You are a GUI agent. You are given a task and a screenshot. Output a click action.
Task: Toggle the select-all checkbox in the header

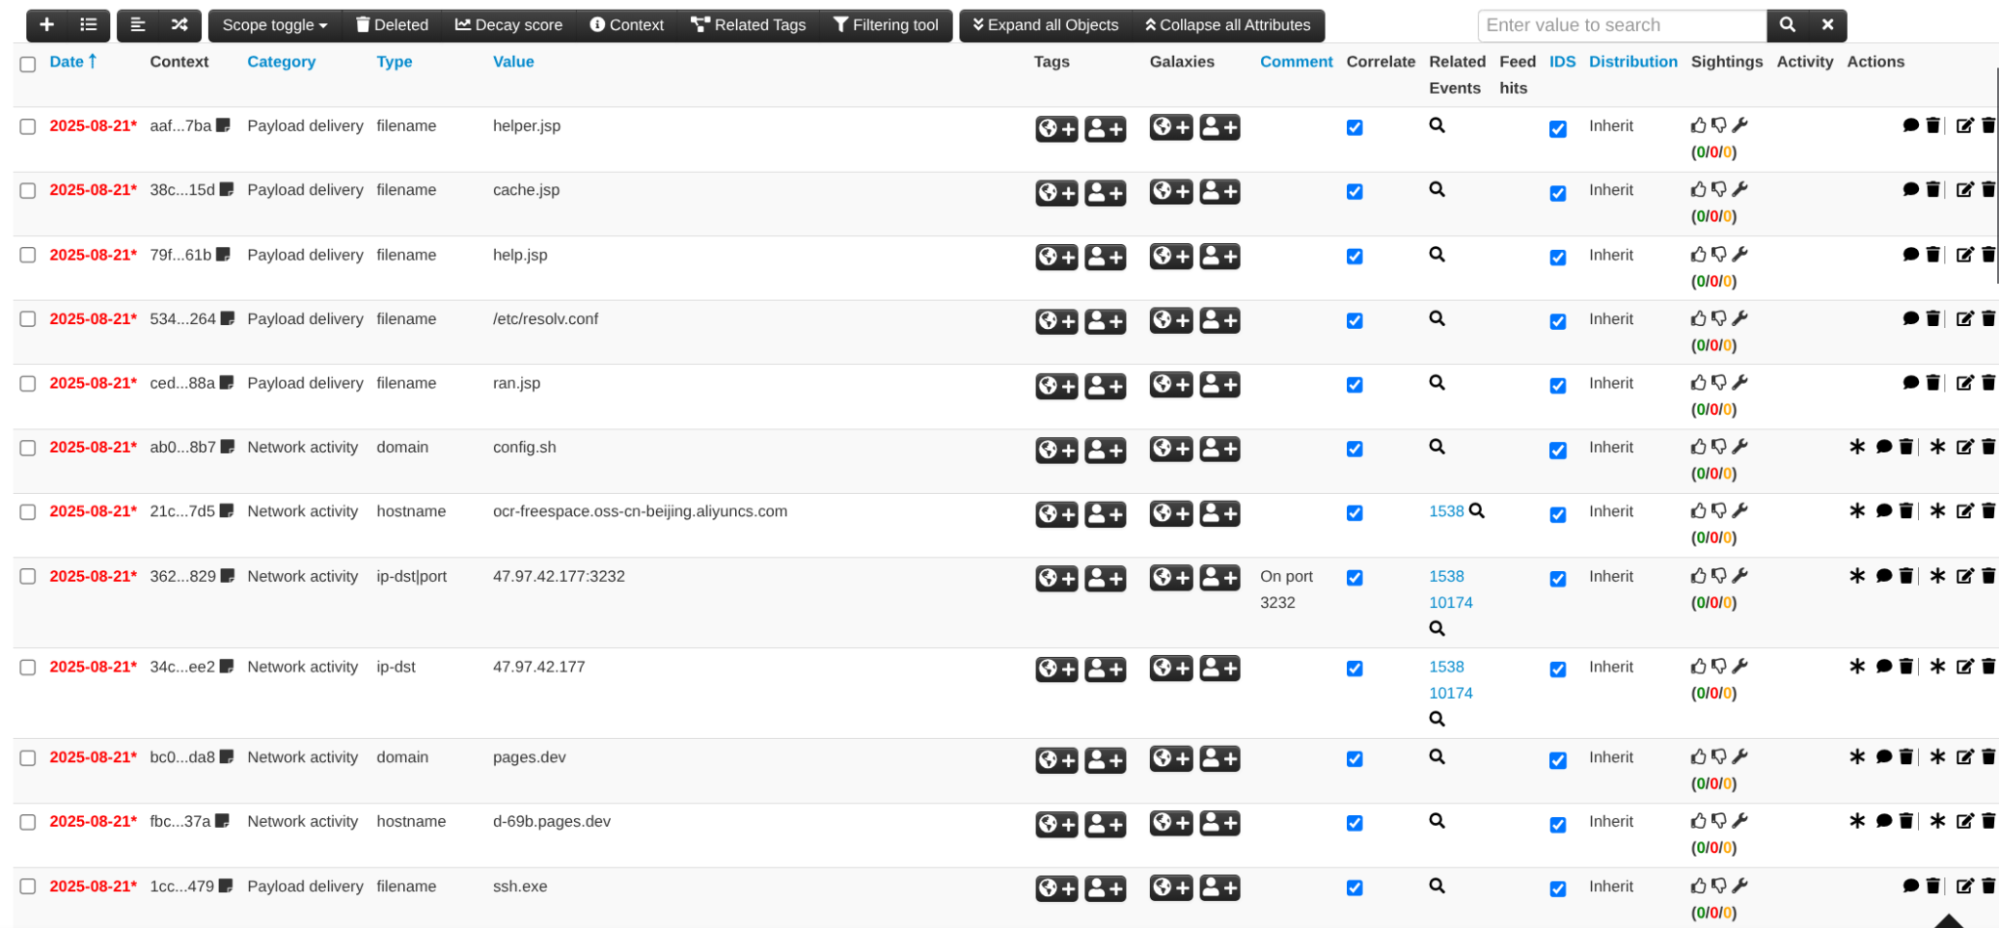28,64
